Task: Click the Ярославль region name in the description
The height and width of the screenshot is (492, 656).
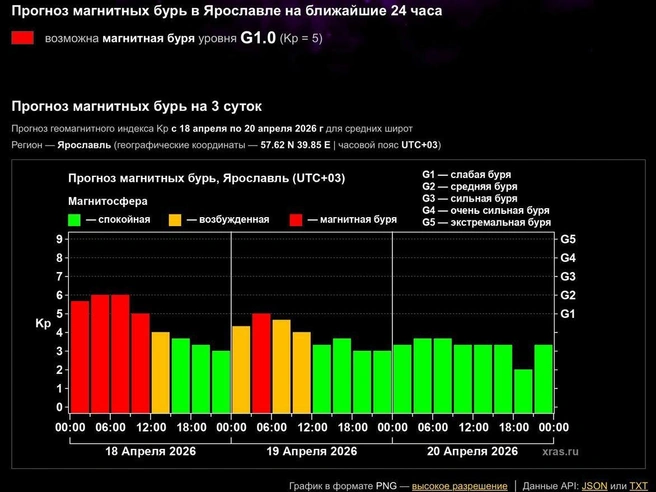Action: pyautogui.click(x=84, y=145)
